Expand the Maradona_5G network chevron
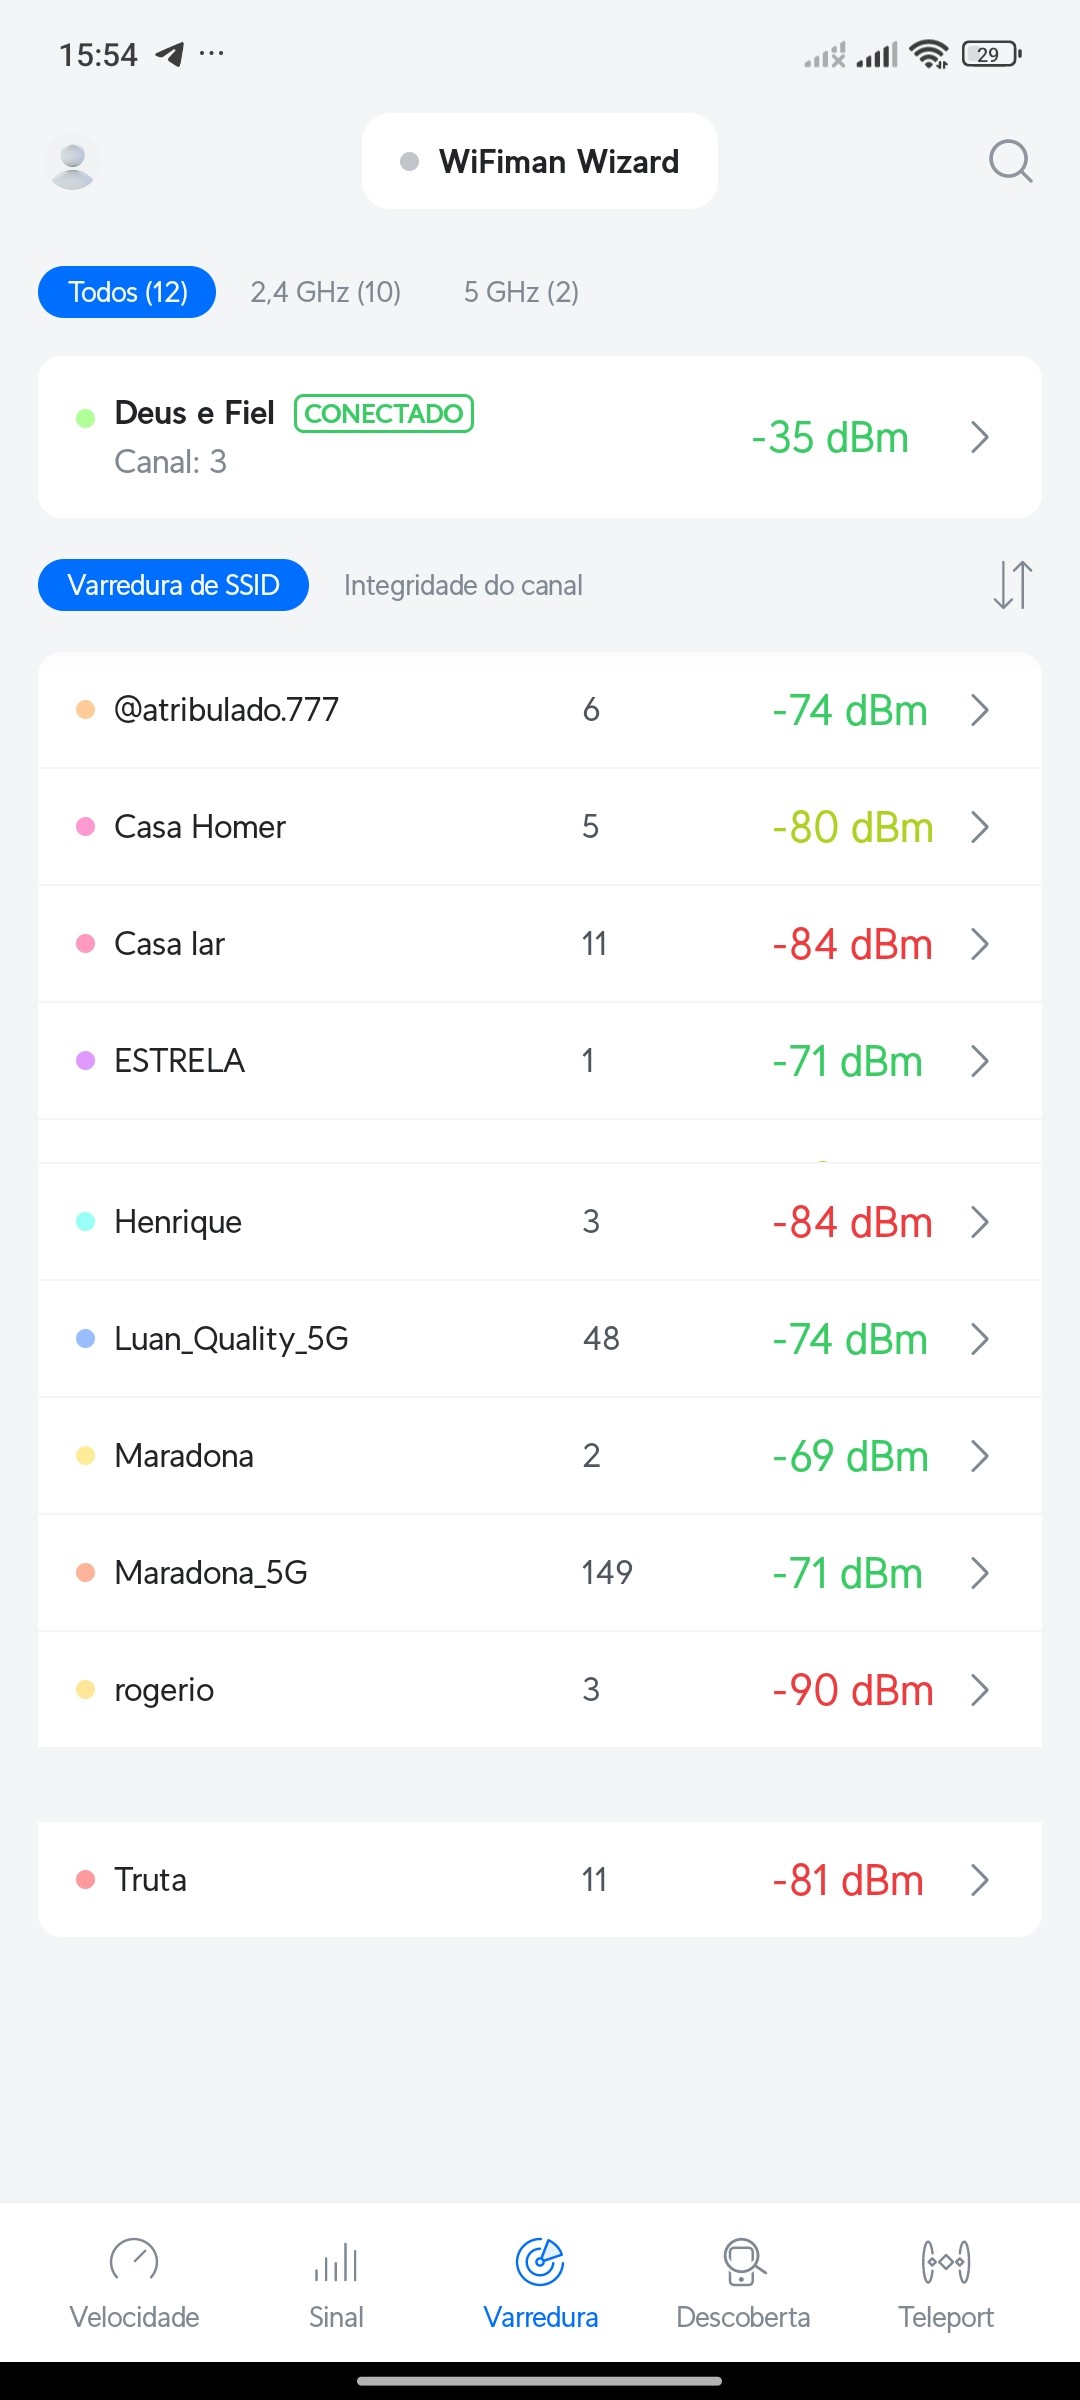 point(980,1573)
